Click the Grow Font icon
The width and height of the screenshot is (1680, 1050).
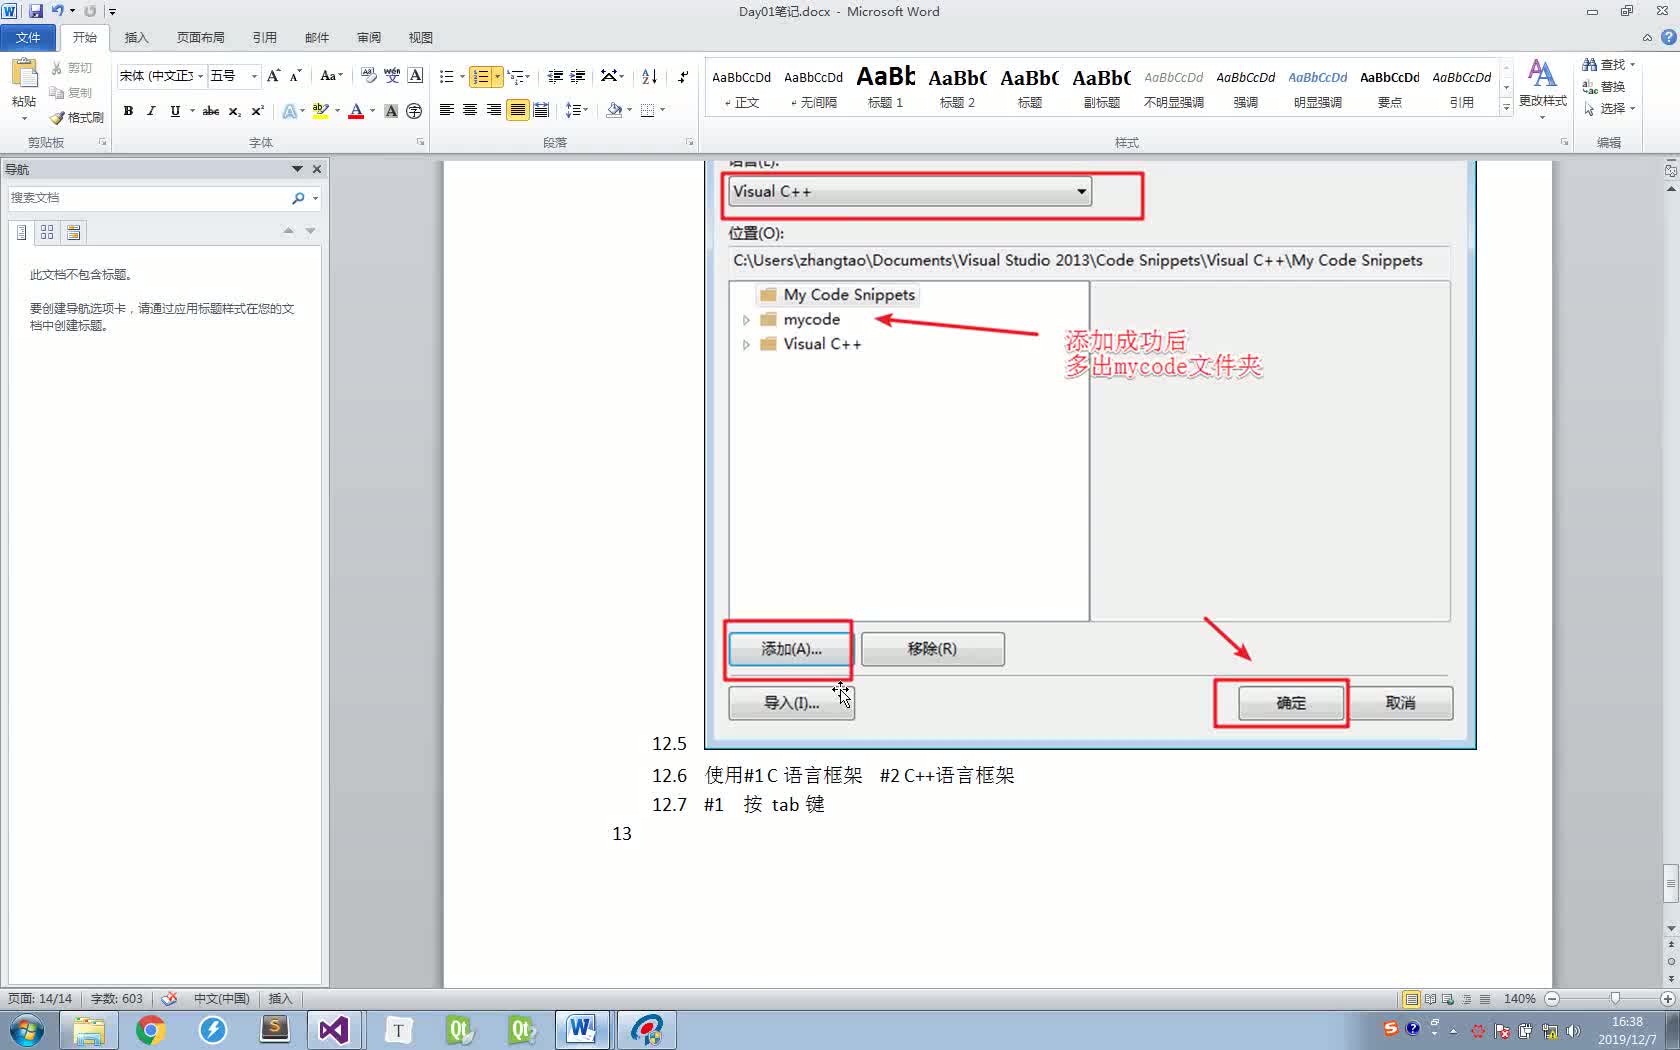pos(273,76)
